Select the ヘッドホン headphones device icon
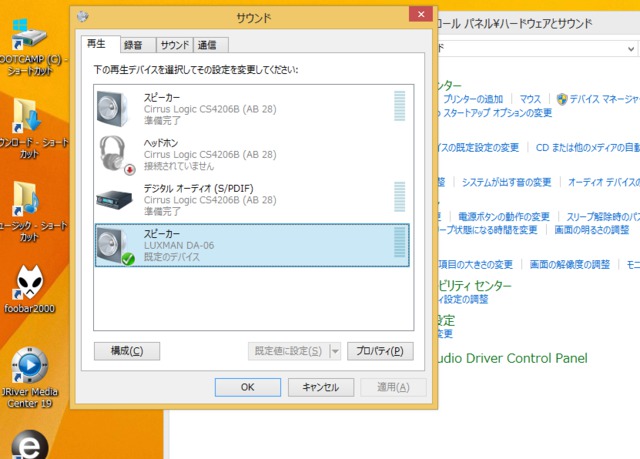 (x=116, y=155)
